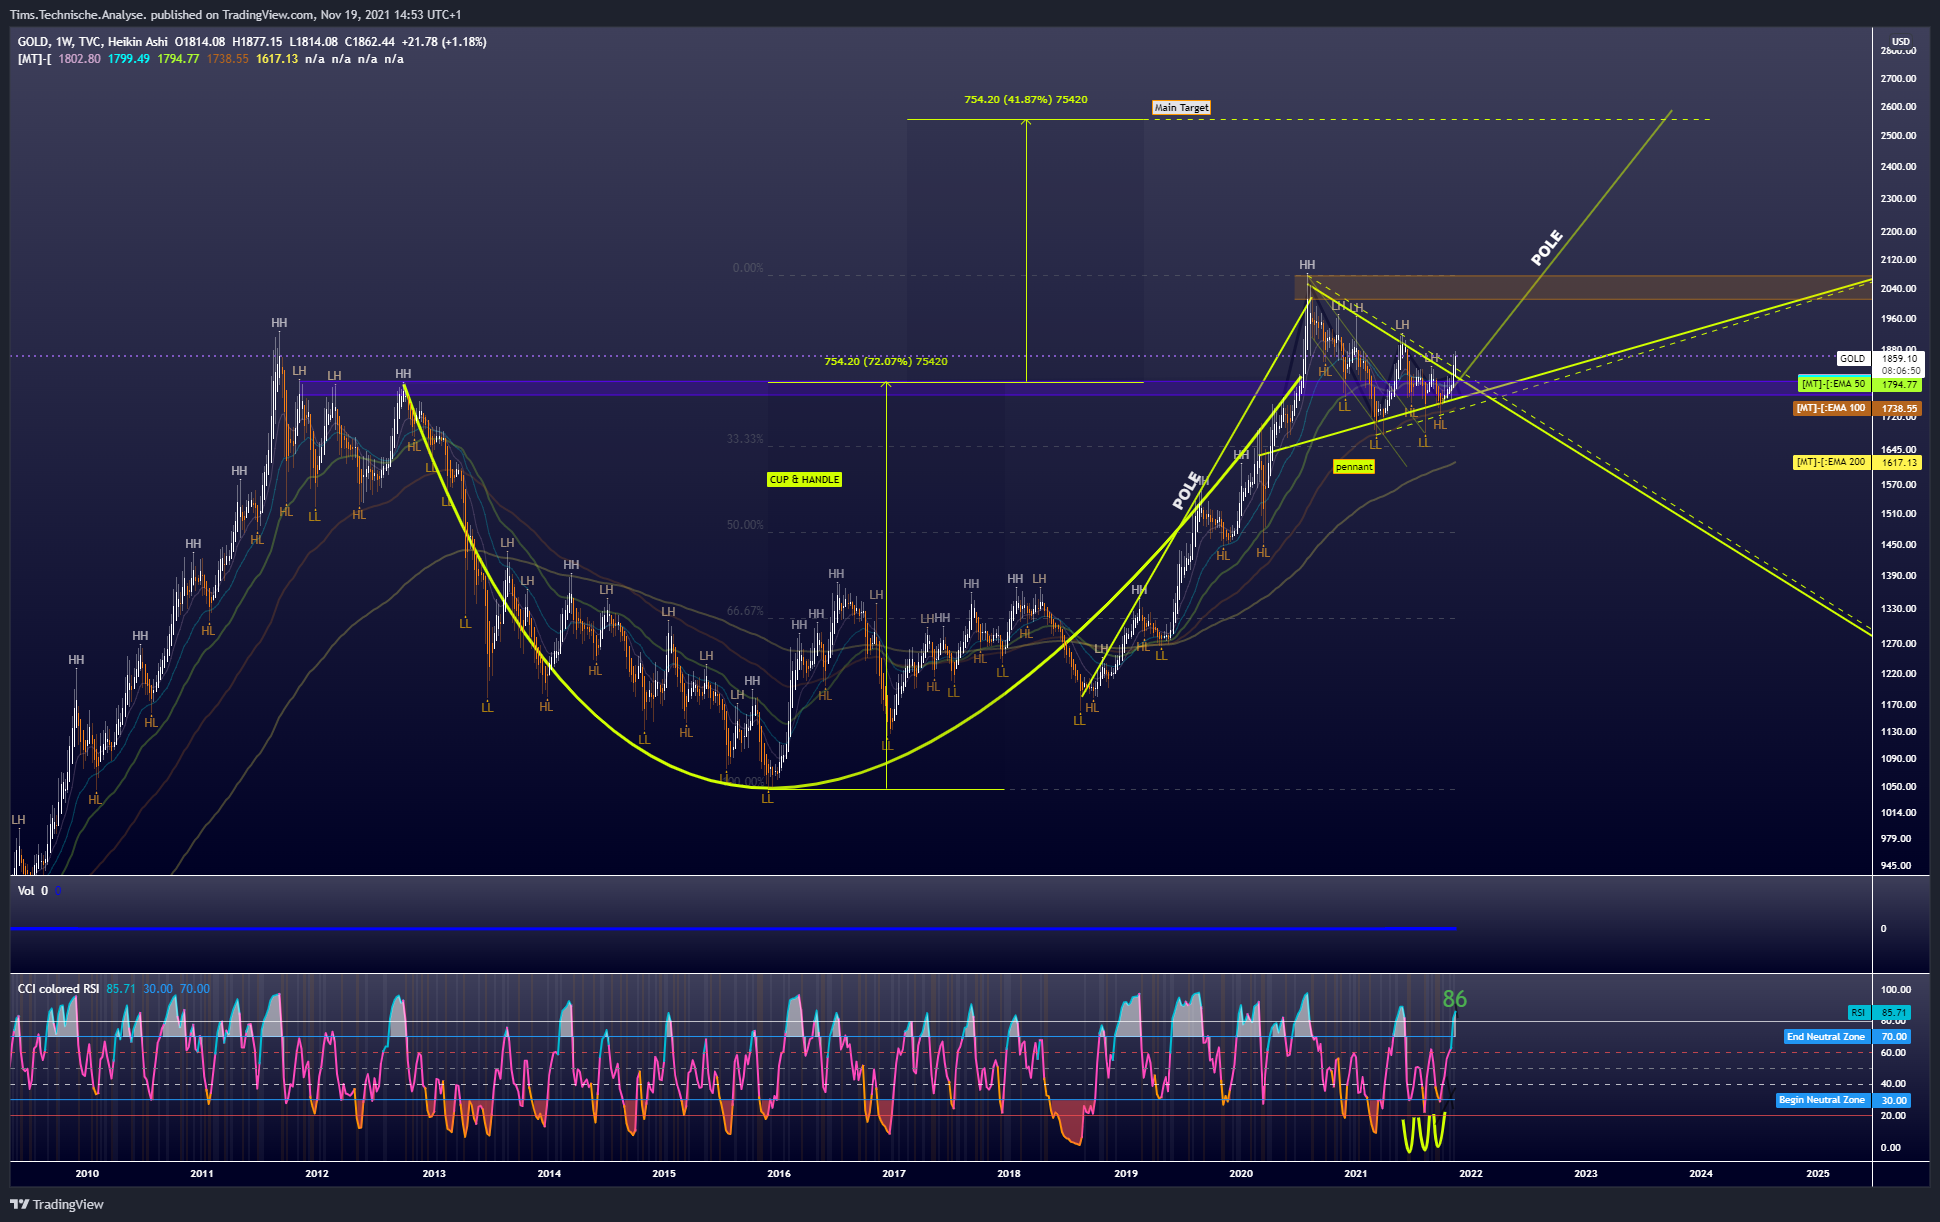Click the 1390.00 price scale label
Image resolution: width=1940 pixels, height=1222 pixels.
(x=1898, y=576)
